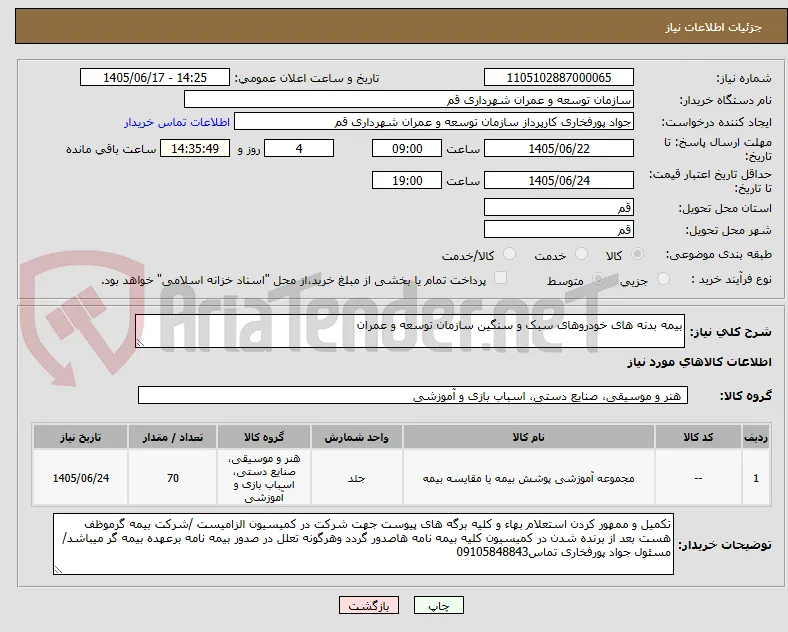Screen dimensions: 788x632
Task: Click the جزئیات اطلاعات نیاز page header
Action: (714, 27)
